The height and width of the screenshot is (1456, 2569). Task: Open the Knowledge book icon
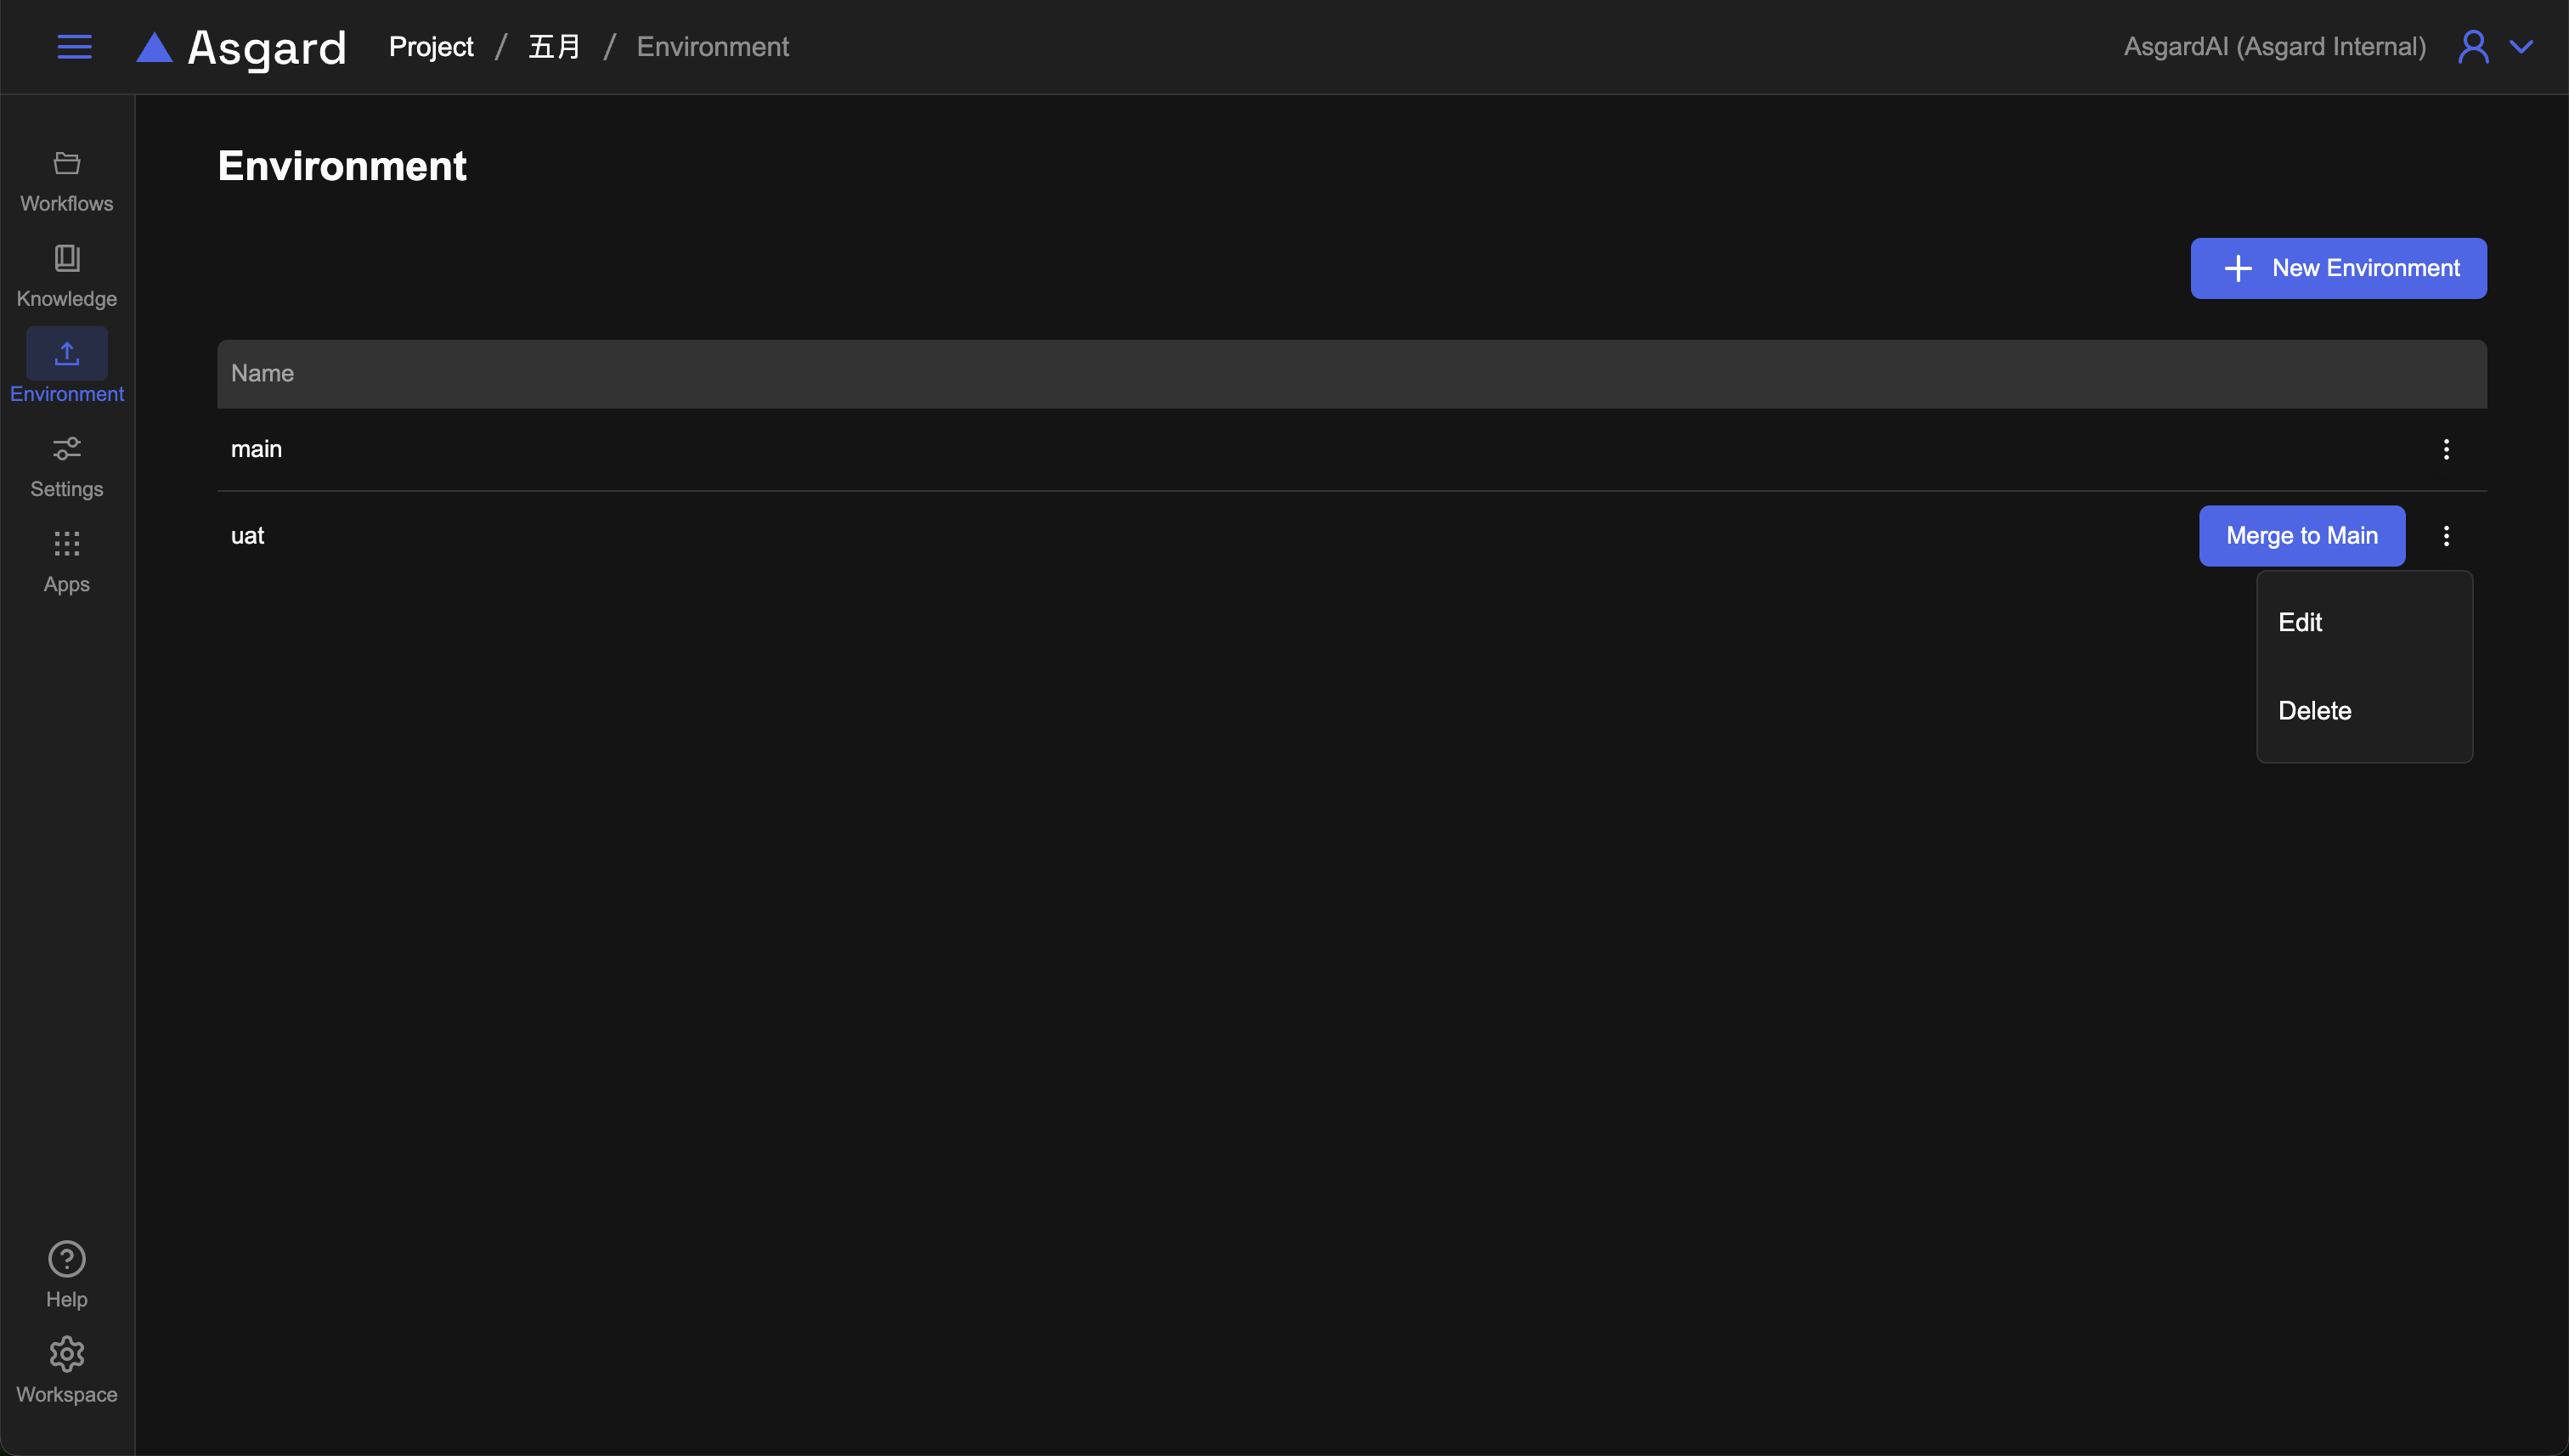tap(67, 258)
